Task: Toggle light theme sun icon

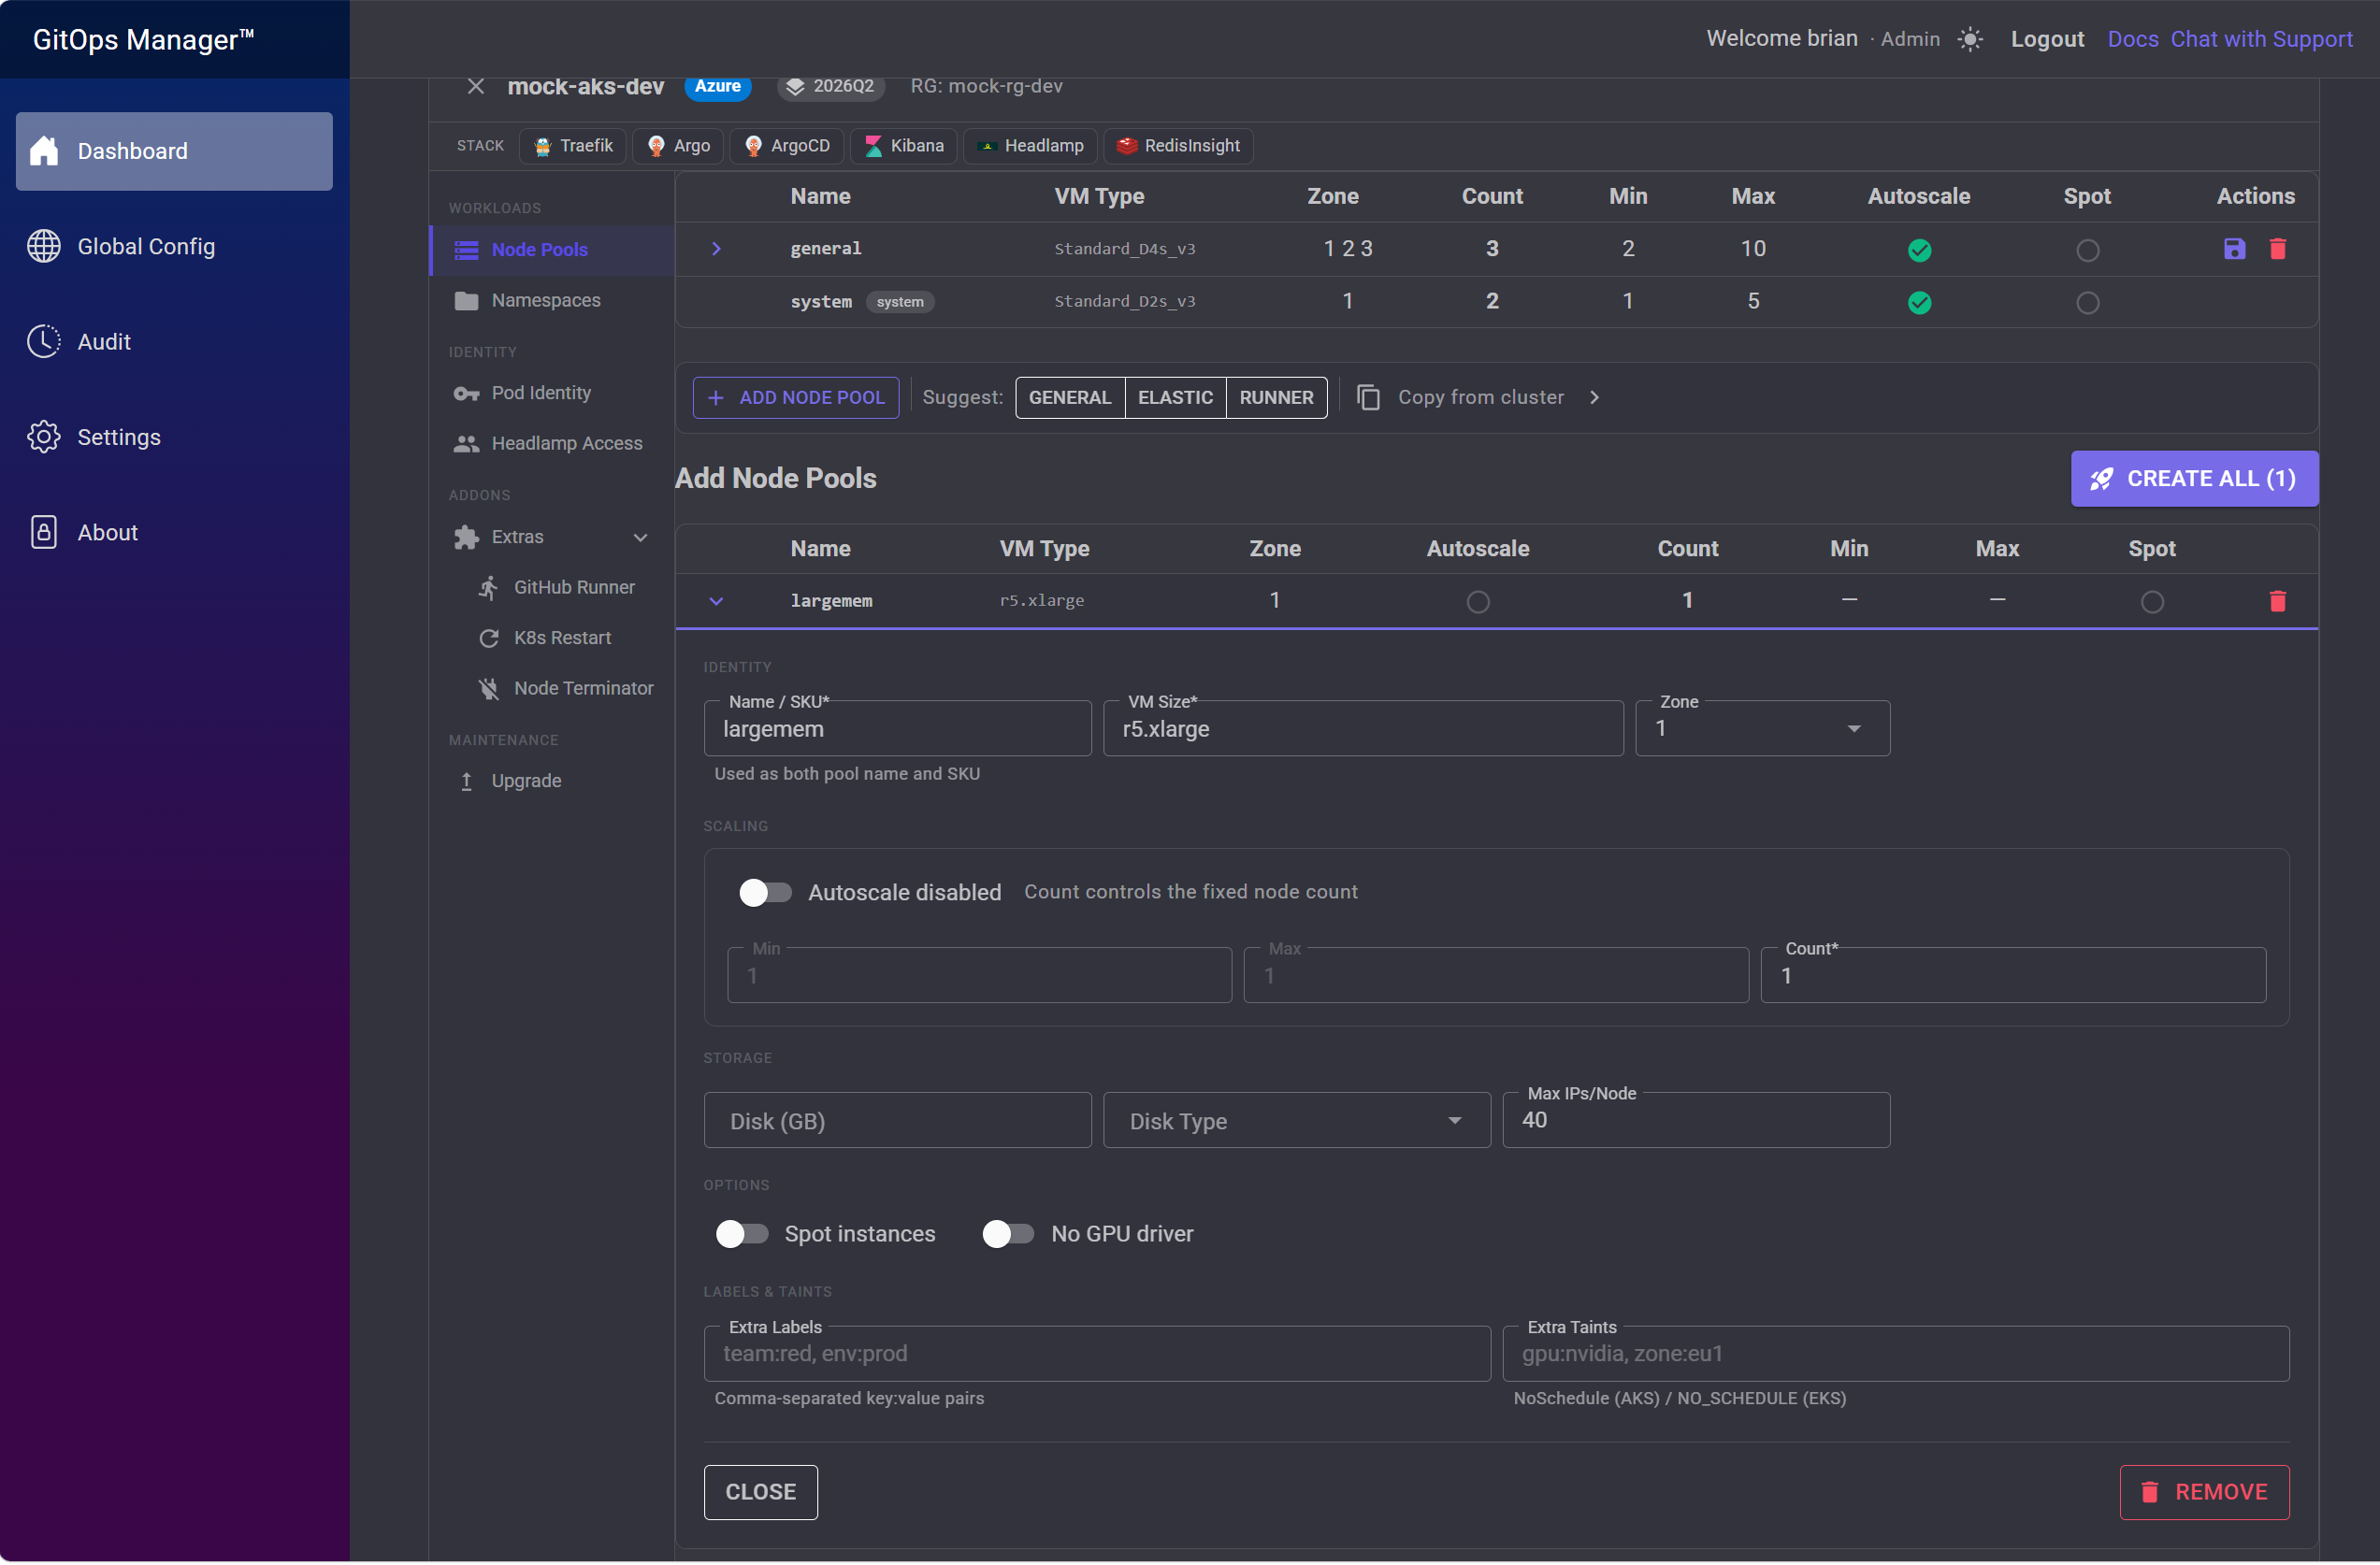Action: [1970, 39]
